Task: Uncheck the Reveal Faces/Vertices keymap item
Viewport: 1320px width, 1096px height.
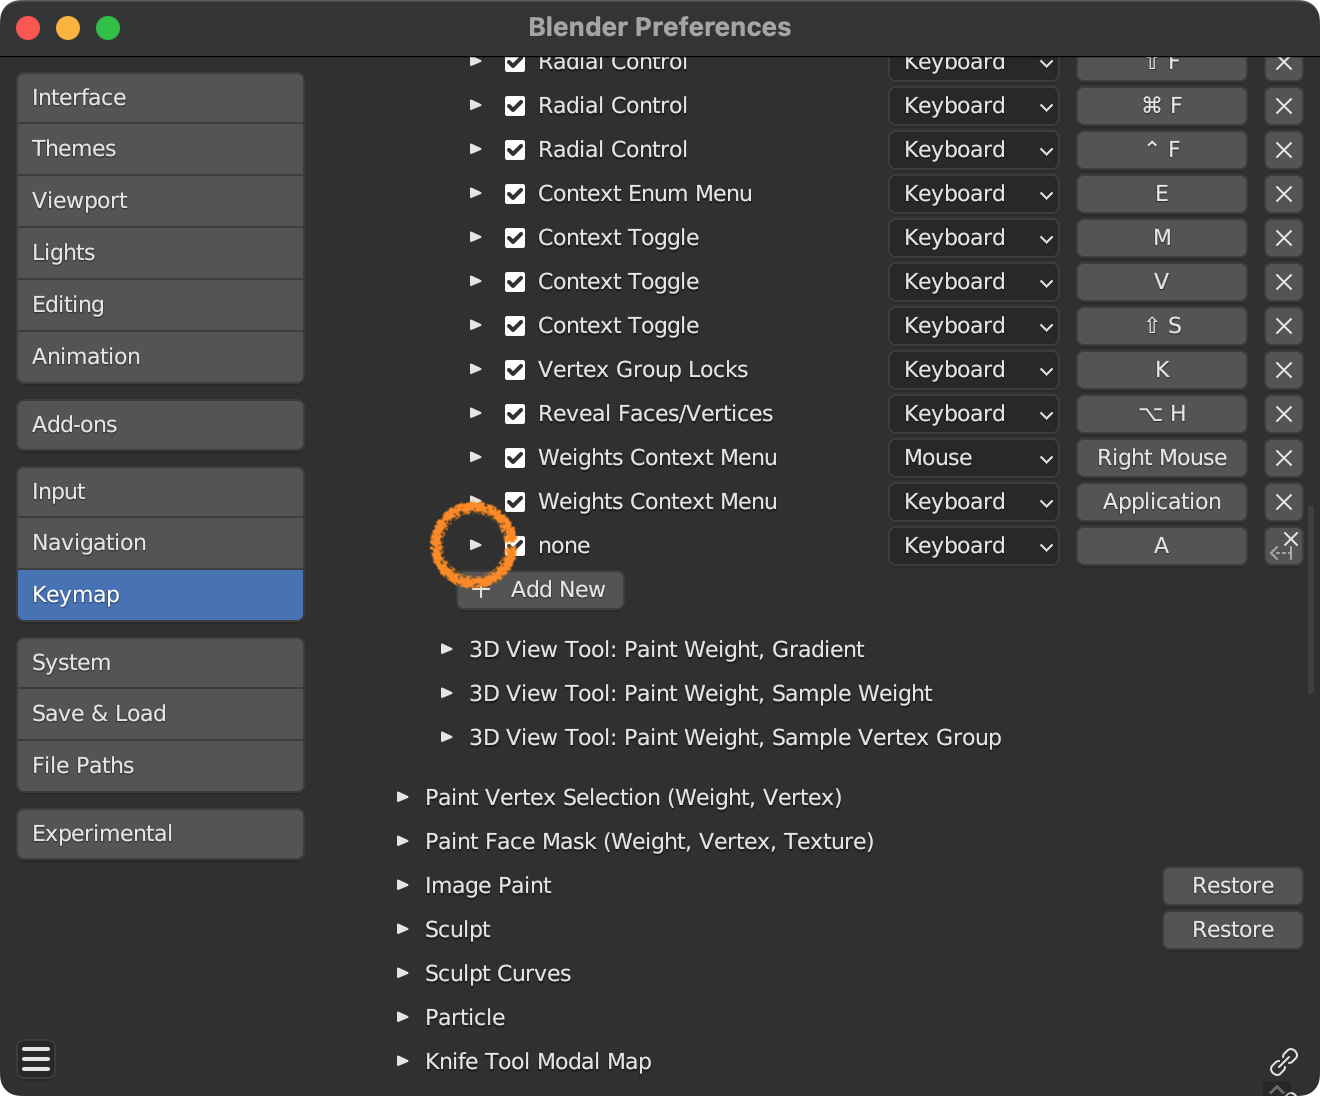Action: point(515,414)
